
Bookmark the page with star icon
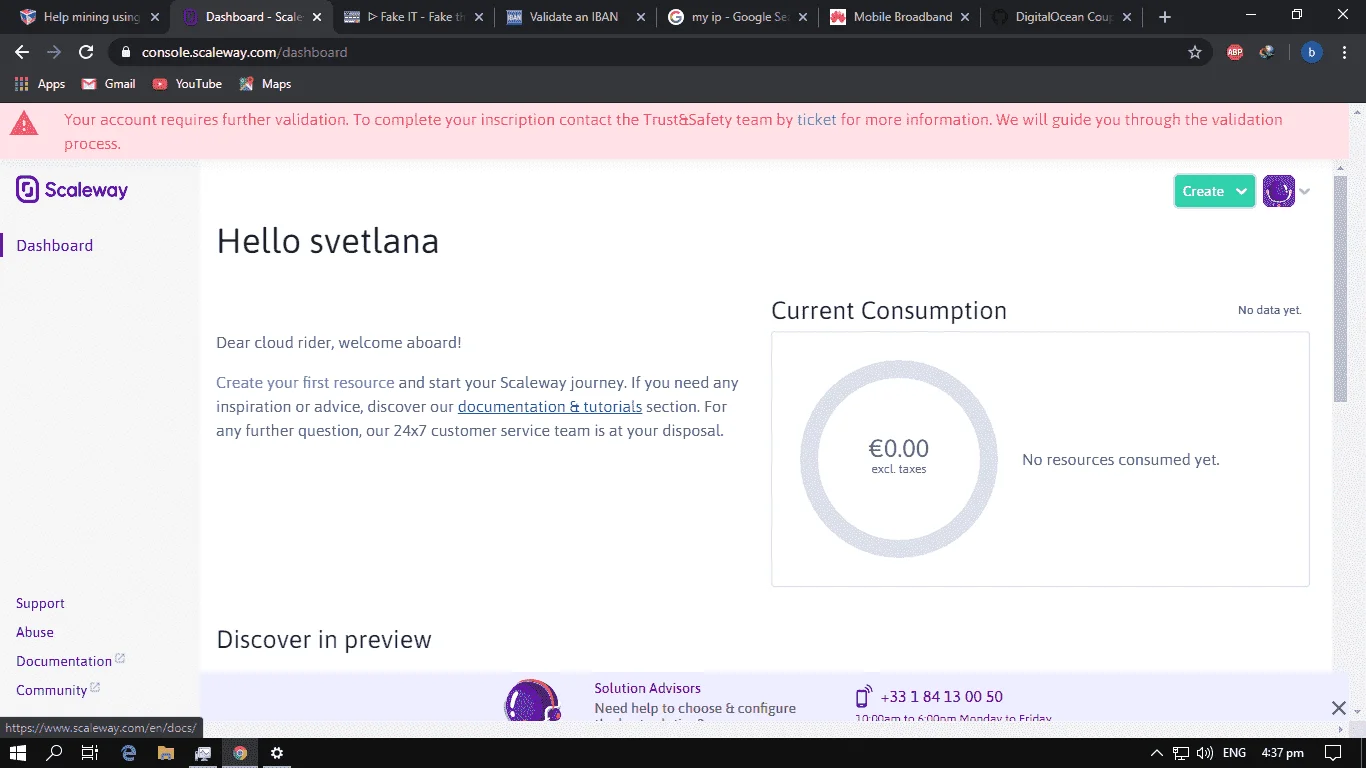[x=1195, y=52]
